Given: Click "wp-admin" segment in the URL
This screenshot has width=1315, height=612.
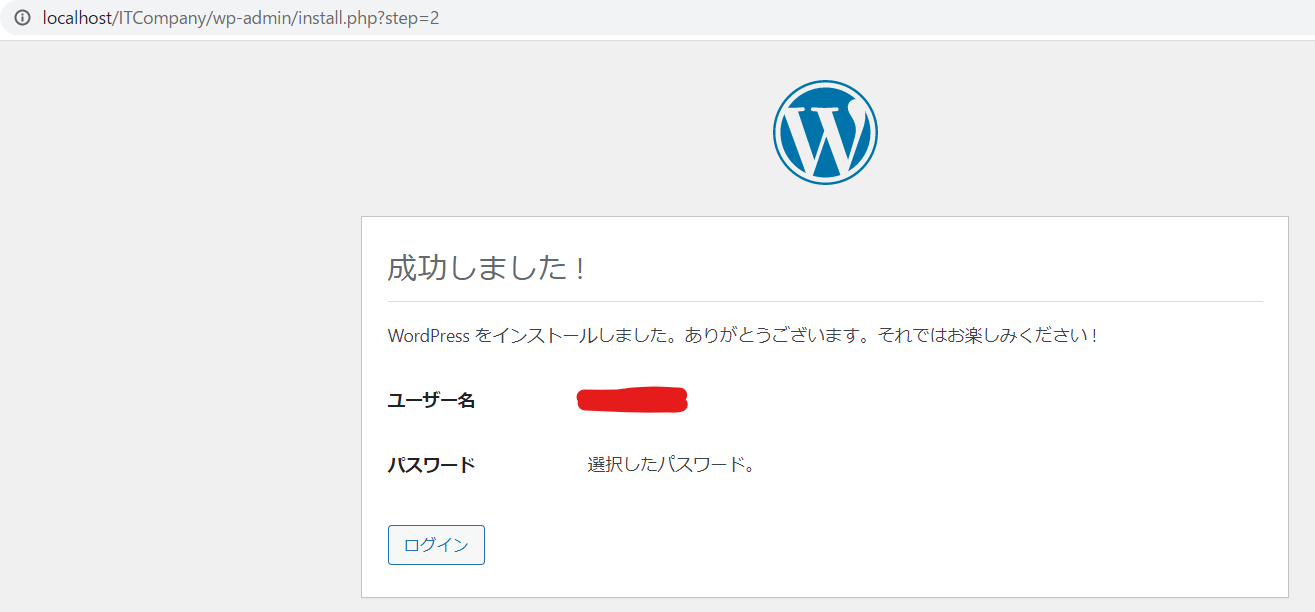Looking at the screenshot, I should (246, 19).
